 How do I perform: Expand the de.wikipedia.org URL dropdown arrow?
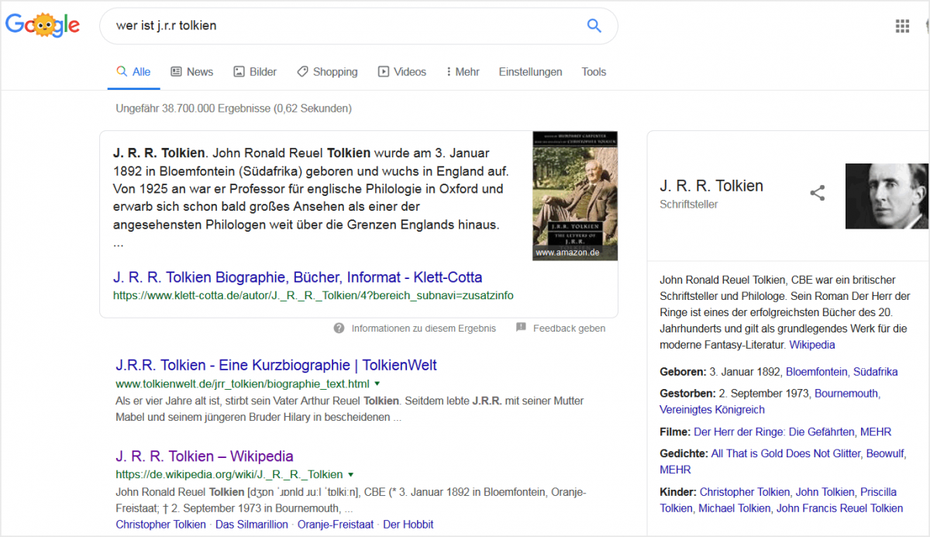pyautogui.click(x=351, y=475)
